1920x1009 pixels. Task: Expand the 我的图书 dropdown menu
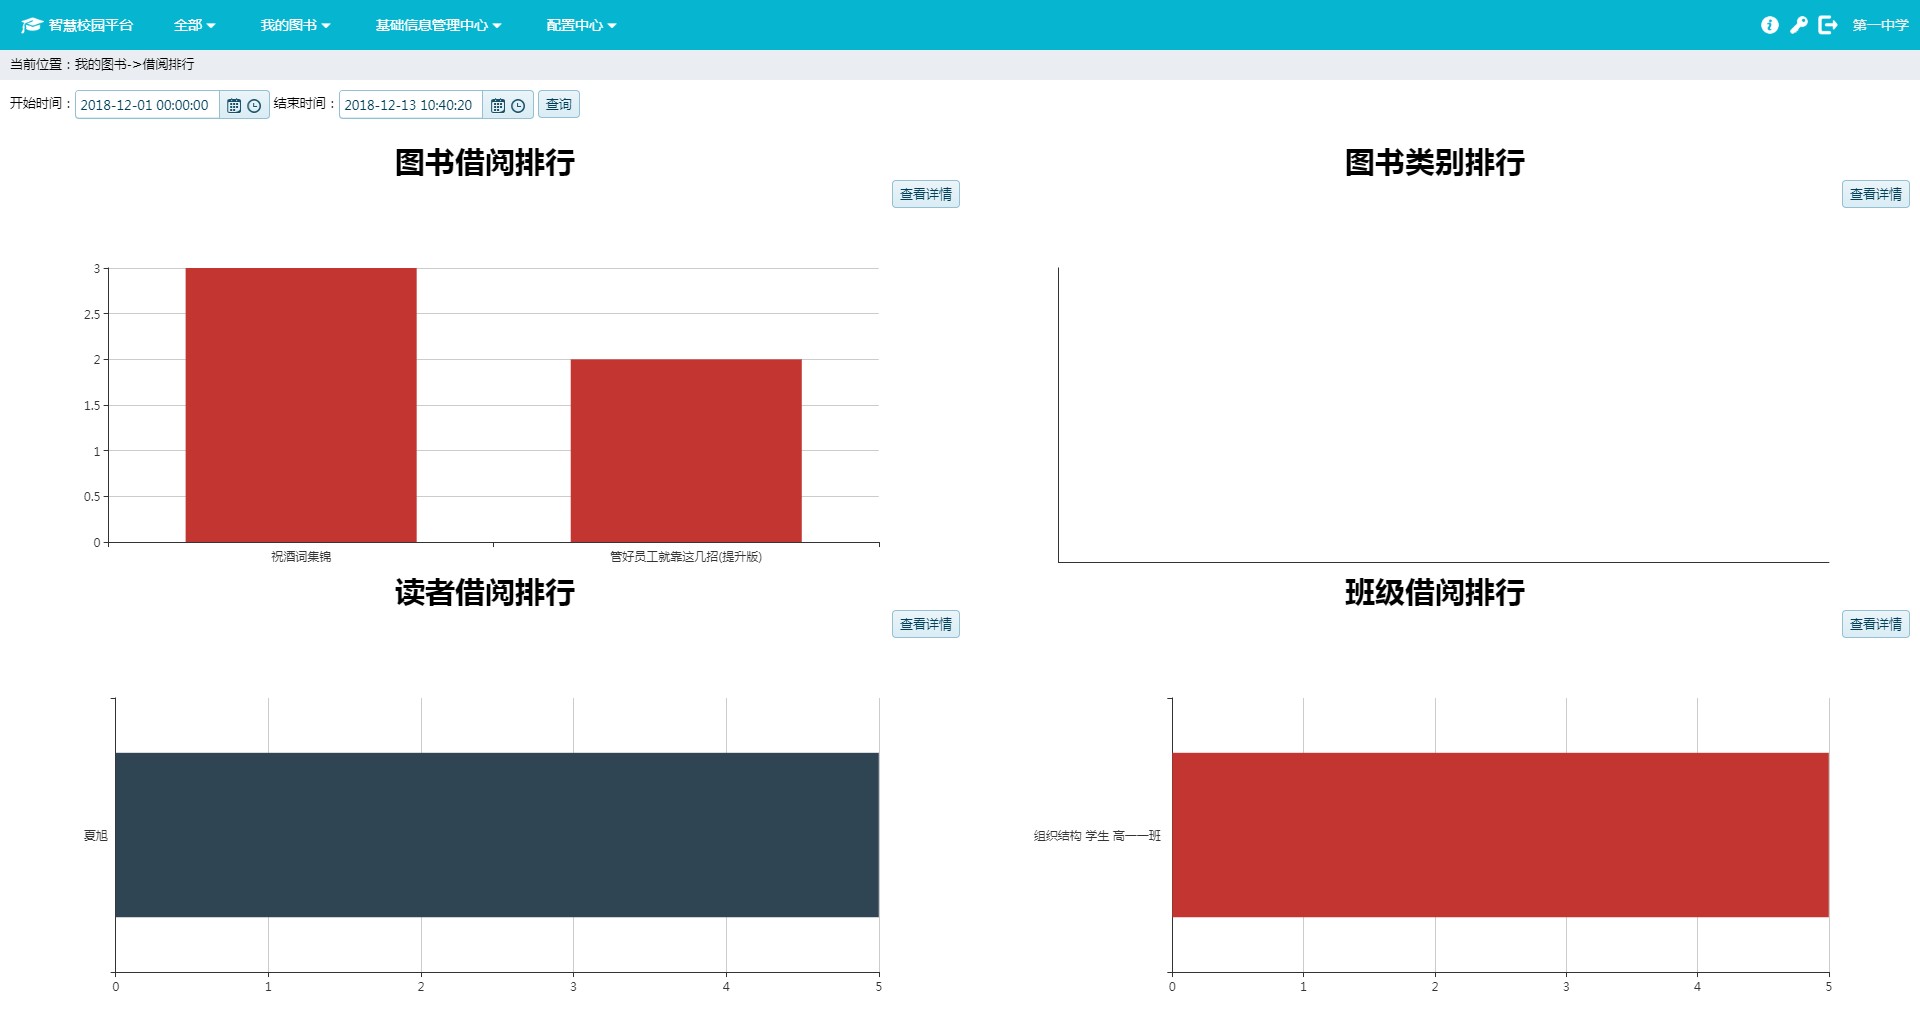295,25
